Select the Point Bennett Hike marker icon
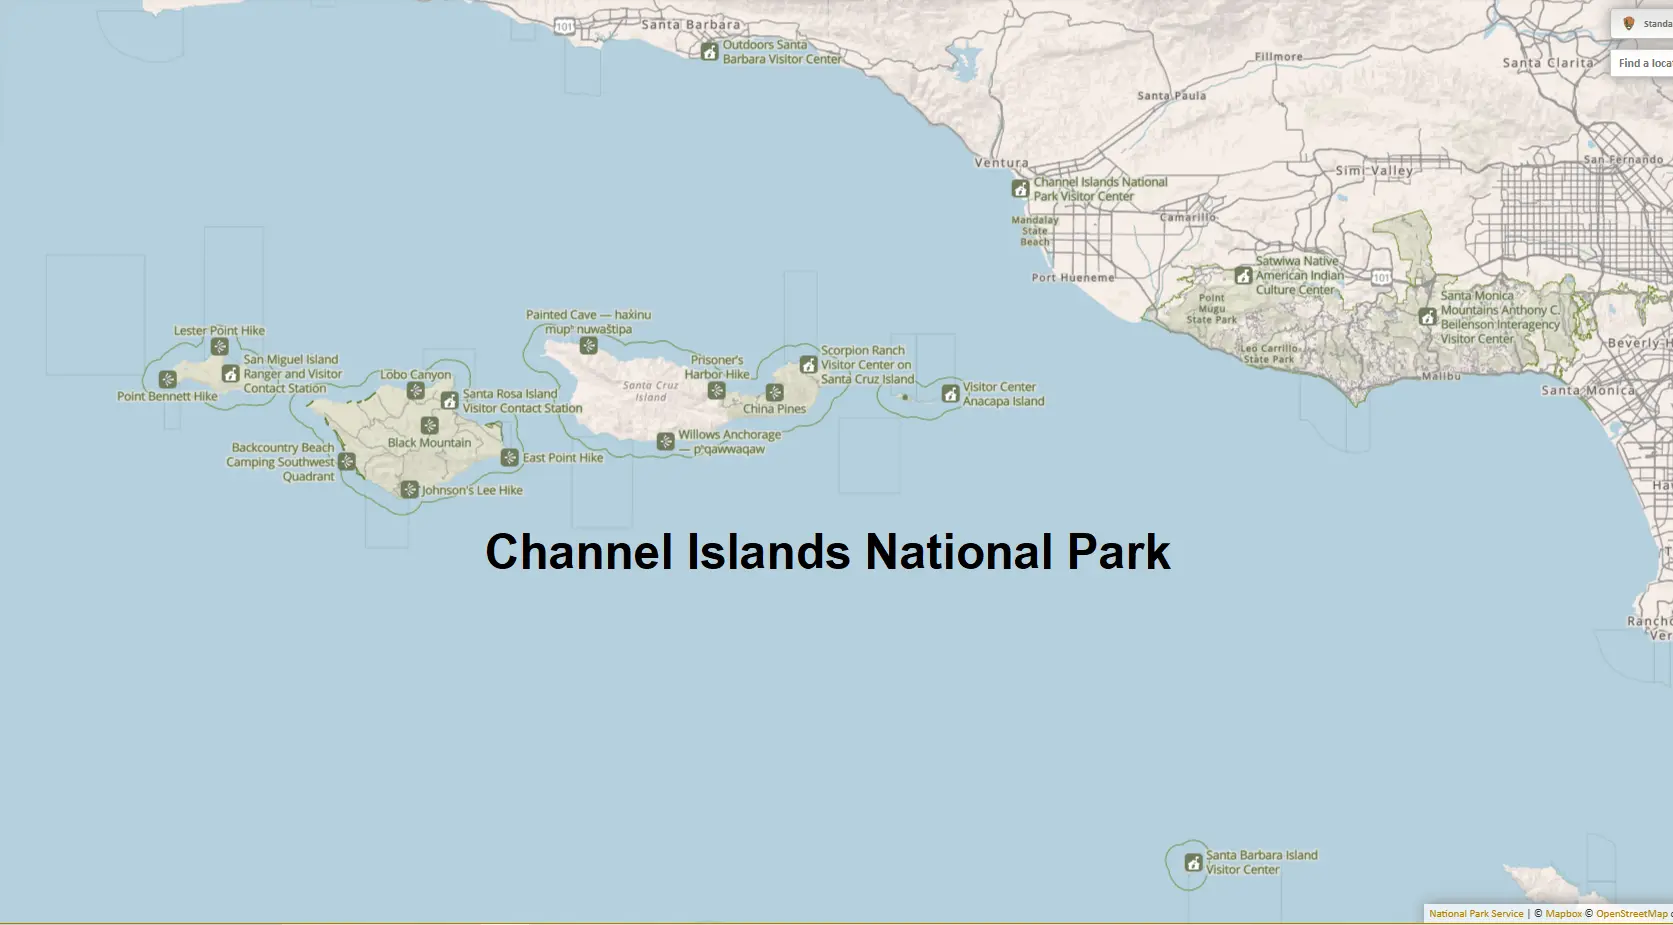The image size is (1673, 925). pos(168,380)
